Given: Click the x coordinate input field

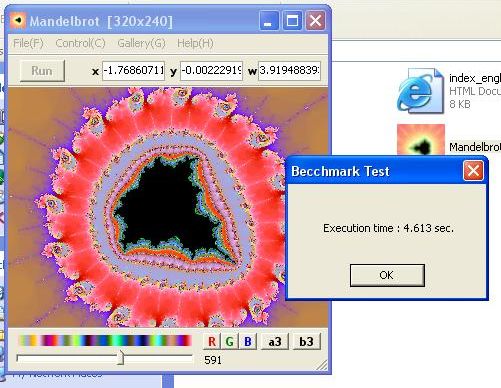Looking at the screenshot, I should (x=133, y=71).
